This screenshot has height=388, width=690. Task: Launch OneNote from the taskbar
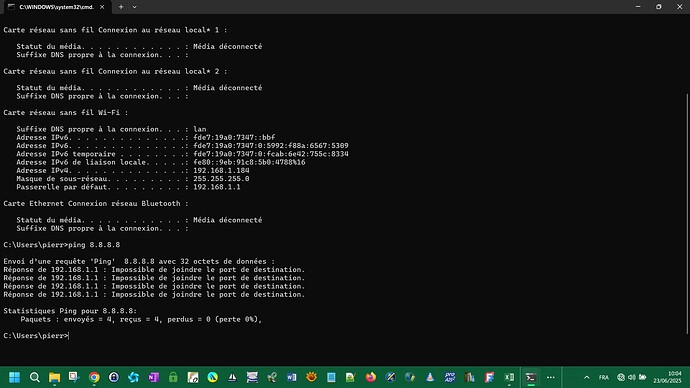click(x=153, y=377)
